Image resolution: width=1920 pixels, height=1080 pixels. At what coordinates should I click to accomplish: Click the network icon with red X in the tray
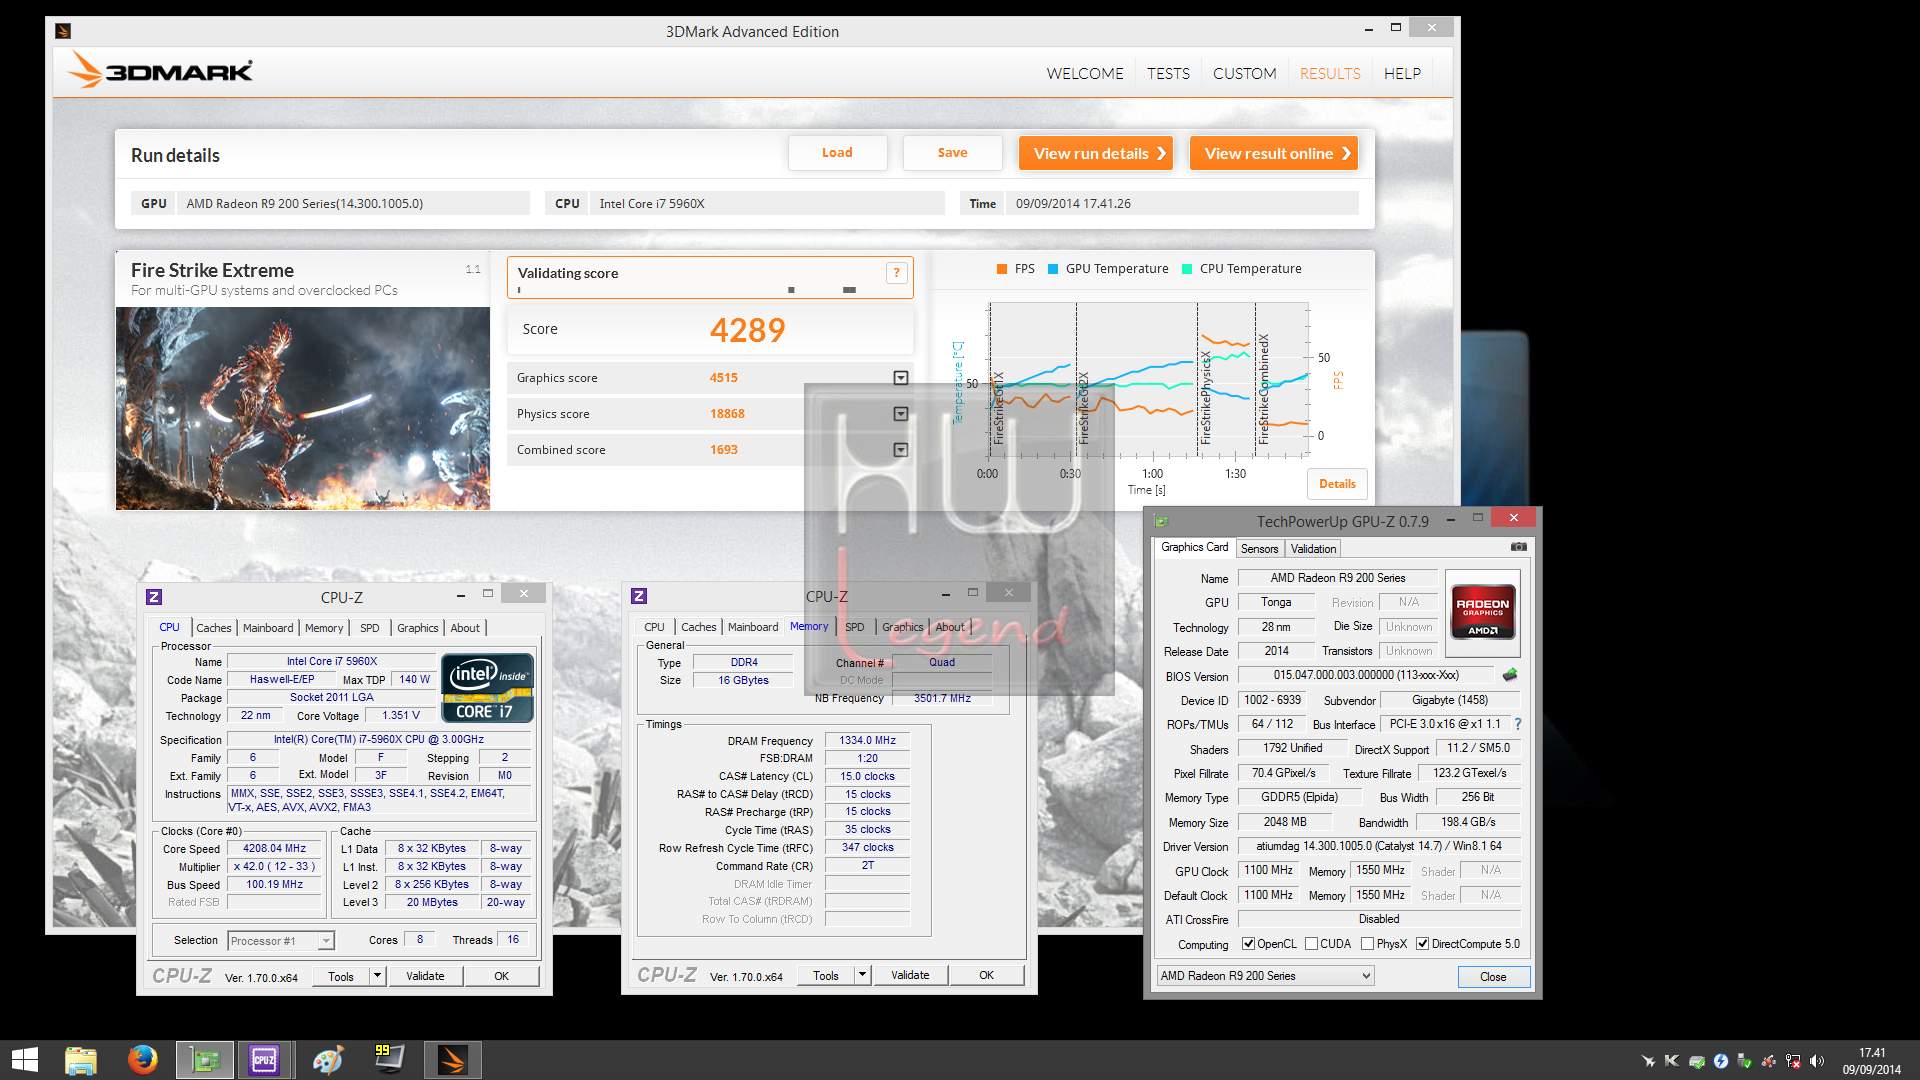click(x=1793, y=1061)
